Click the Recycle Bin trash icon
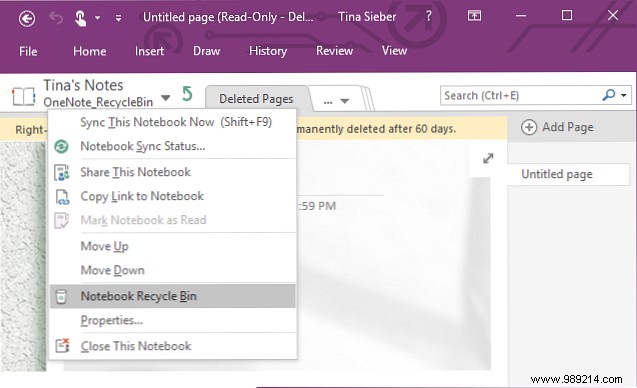The height and width of the screenshot is (388, 637). (61, 297)
